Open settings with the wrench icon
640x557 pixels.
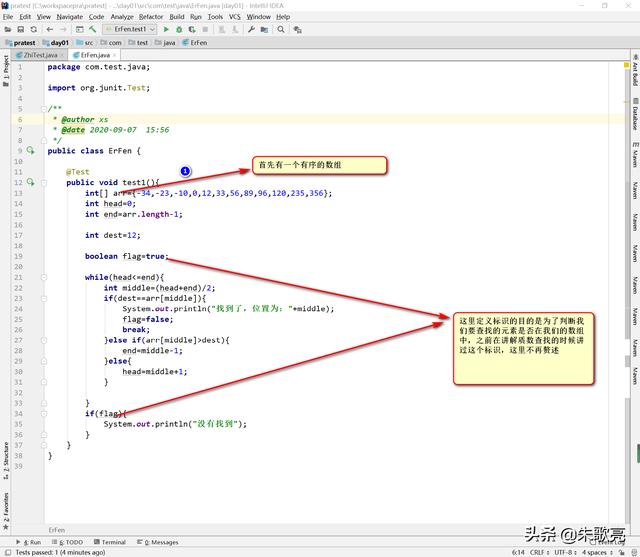pos(251,29)
